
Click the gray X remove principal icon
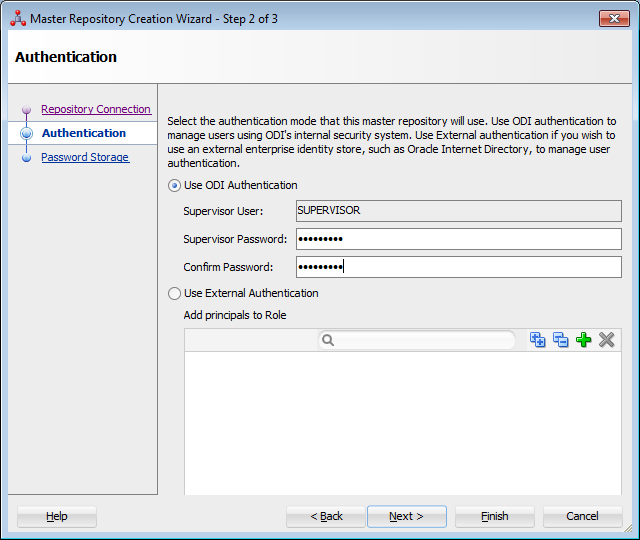pos(607,340)
